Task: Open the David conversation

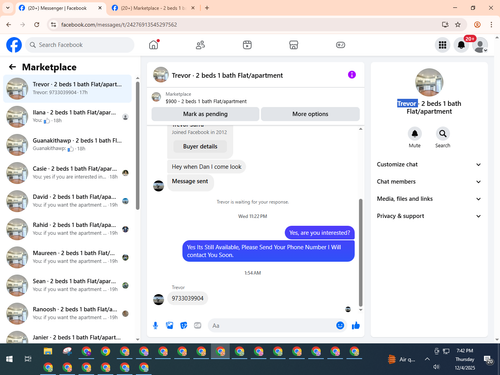Action: coord(68,201)
